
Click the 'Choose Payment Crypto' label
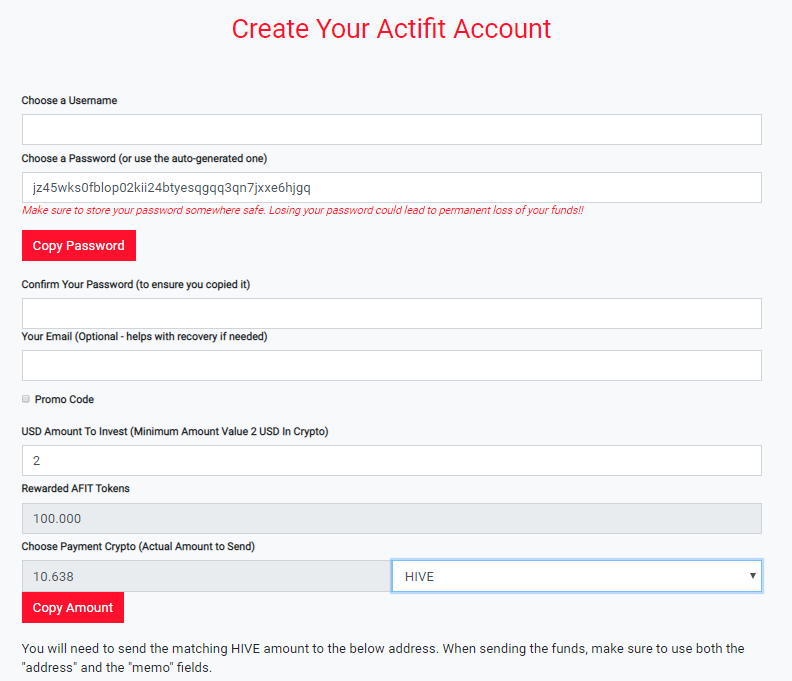pyautogui.click(x=138, y=547)
